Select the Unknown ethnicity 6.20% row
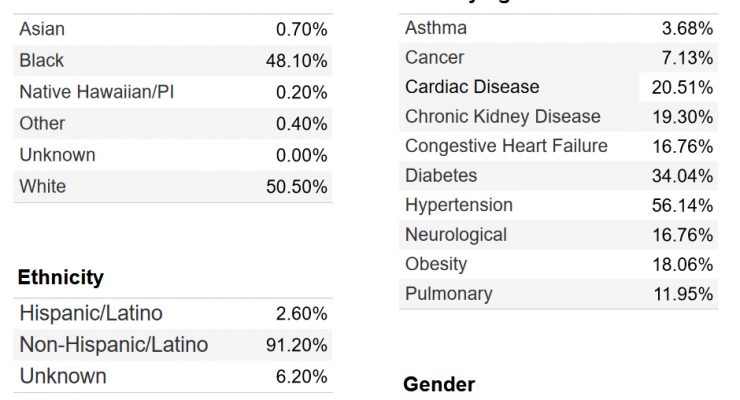 click(x=173, y=376)
